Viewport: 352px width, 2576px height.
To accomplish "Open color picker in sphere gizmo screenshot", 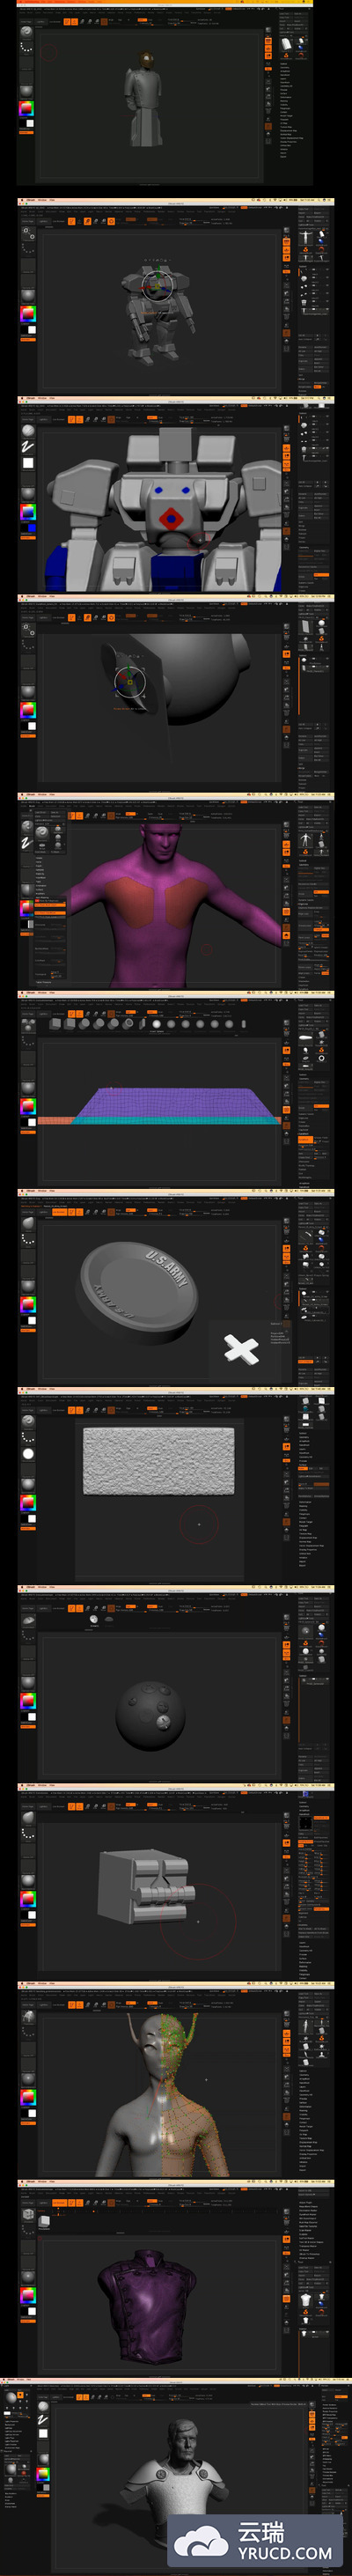I will 28,710.
